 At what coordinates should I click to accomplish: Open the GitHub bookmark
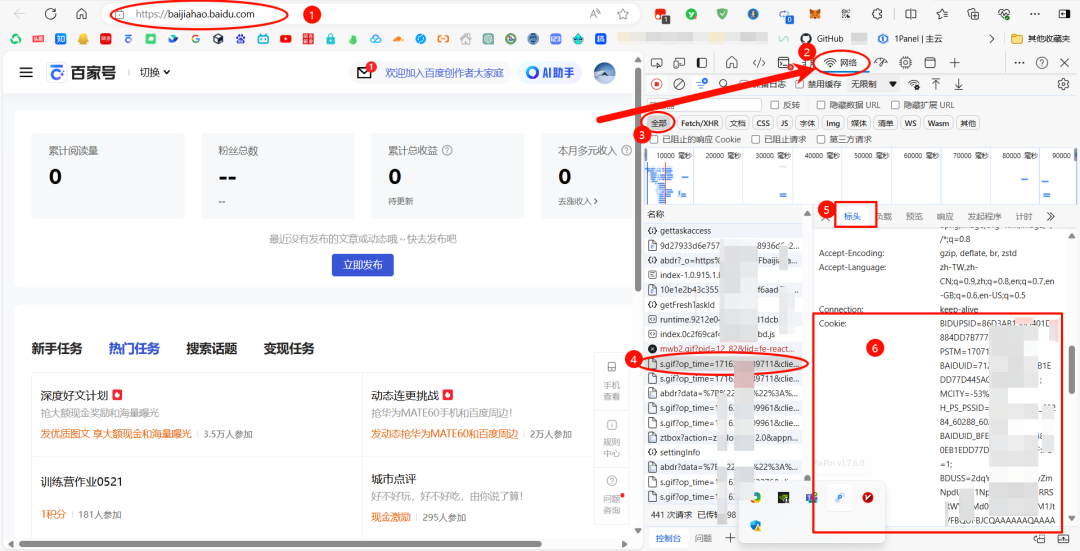click(822, 39)
